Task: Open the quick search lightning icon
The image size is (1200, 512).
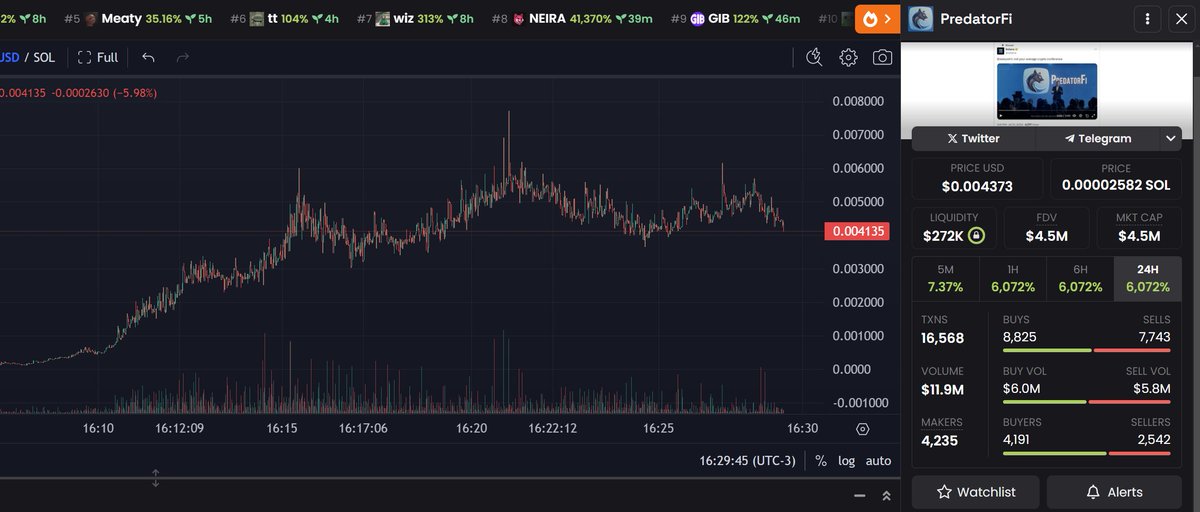Action: tap(814, 57)
